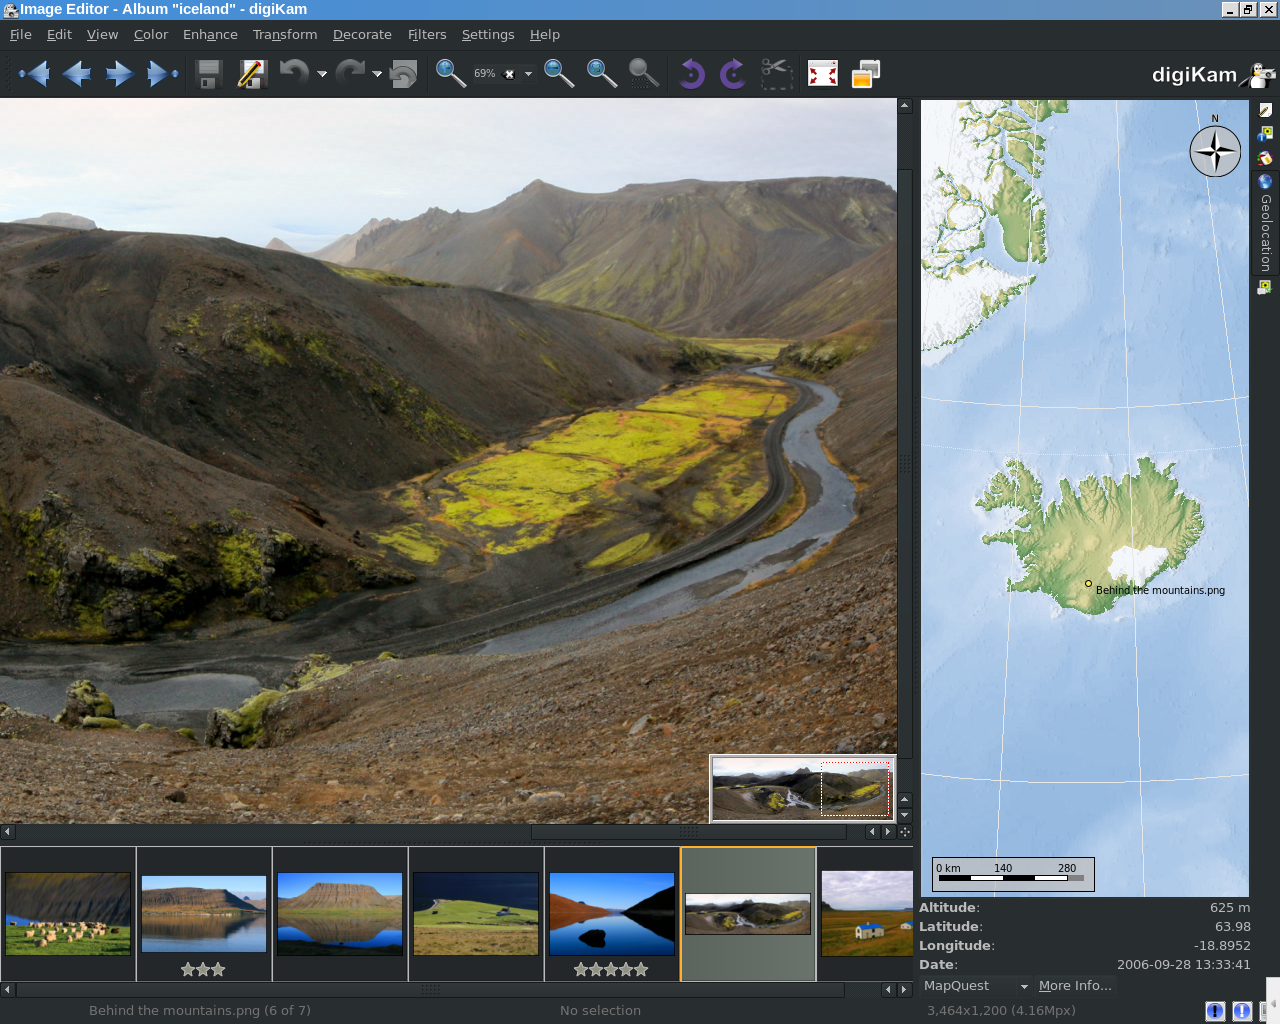
Task: Open the Redo history dropdown arrow
Action: [377, 74]
